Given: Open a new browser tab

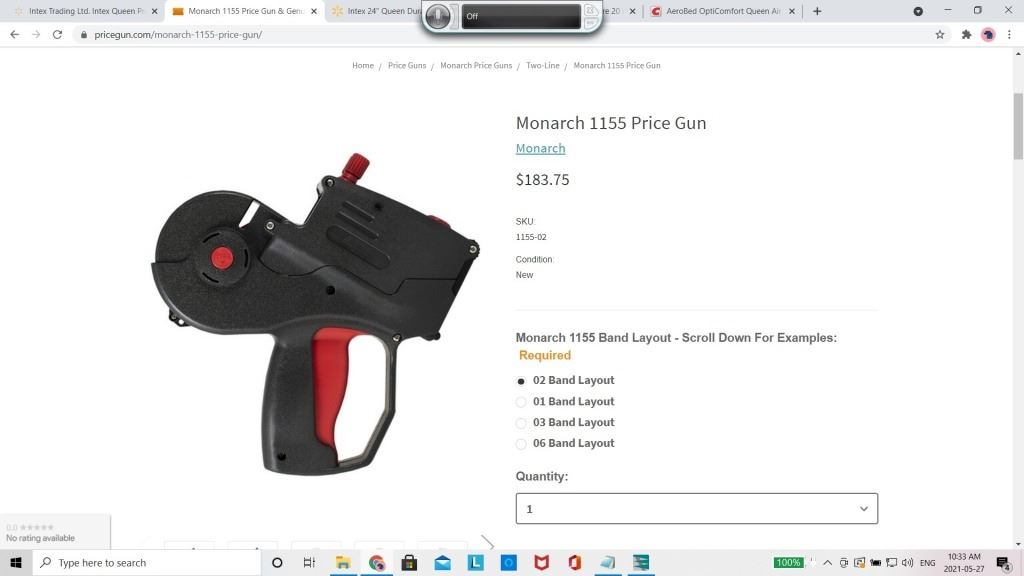Looking at the screenshot, I should click(817, 11).
